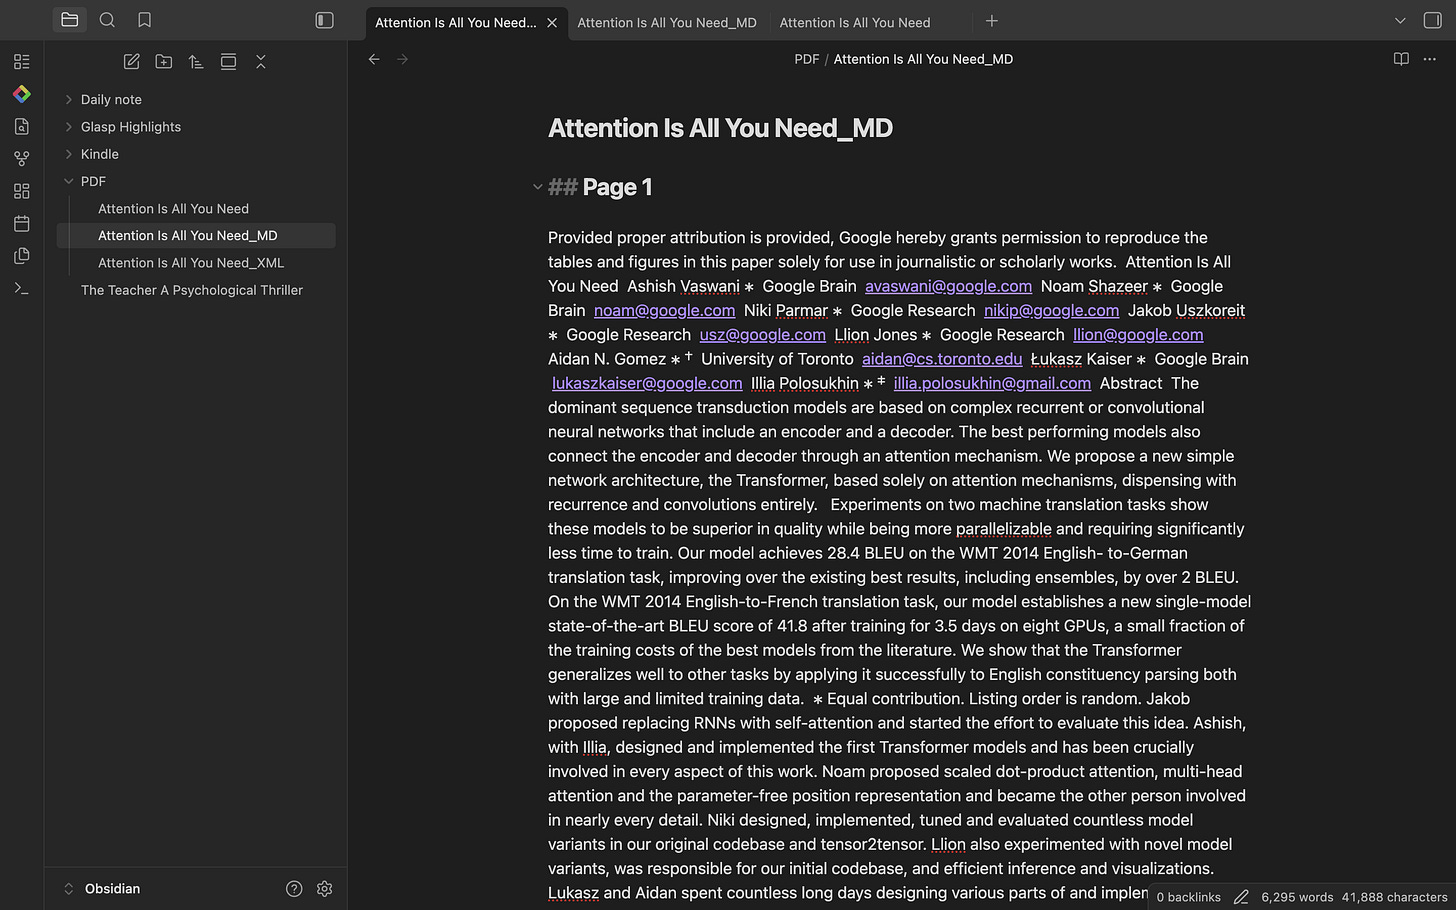Click the note title heading
The image size is (1456, 910).
[720, 128]
